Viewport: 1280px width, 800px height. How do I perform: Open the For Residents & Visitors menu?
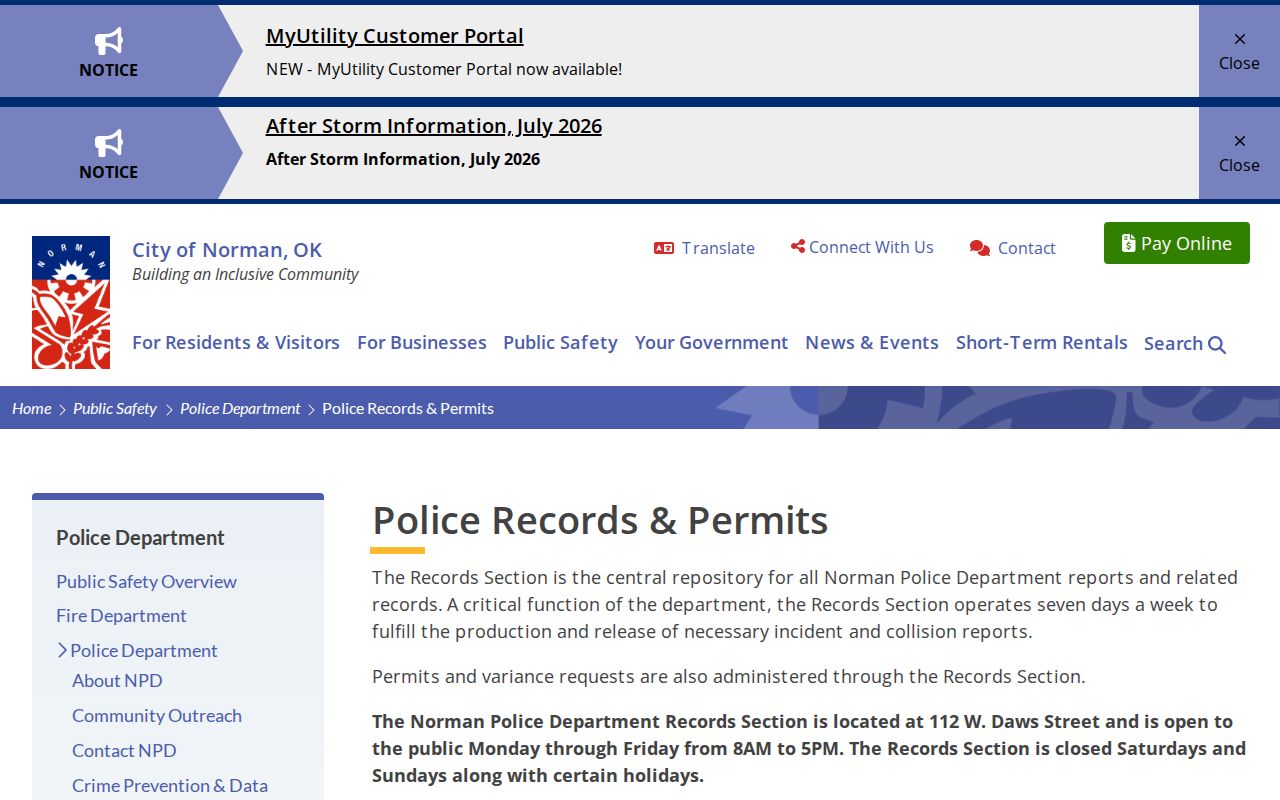coord(236,342)
